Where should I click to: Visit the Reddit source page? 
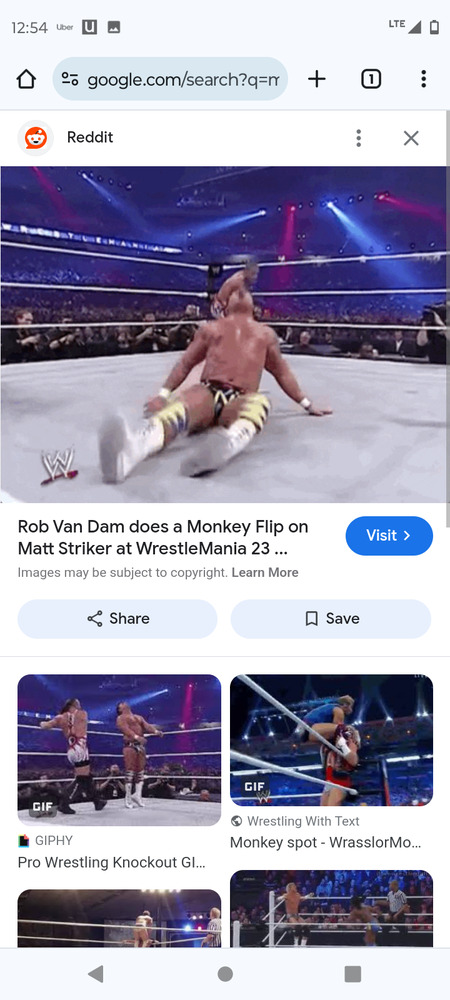(x=389, y=536)
